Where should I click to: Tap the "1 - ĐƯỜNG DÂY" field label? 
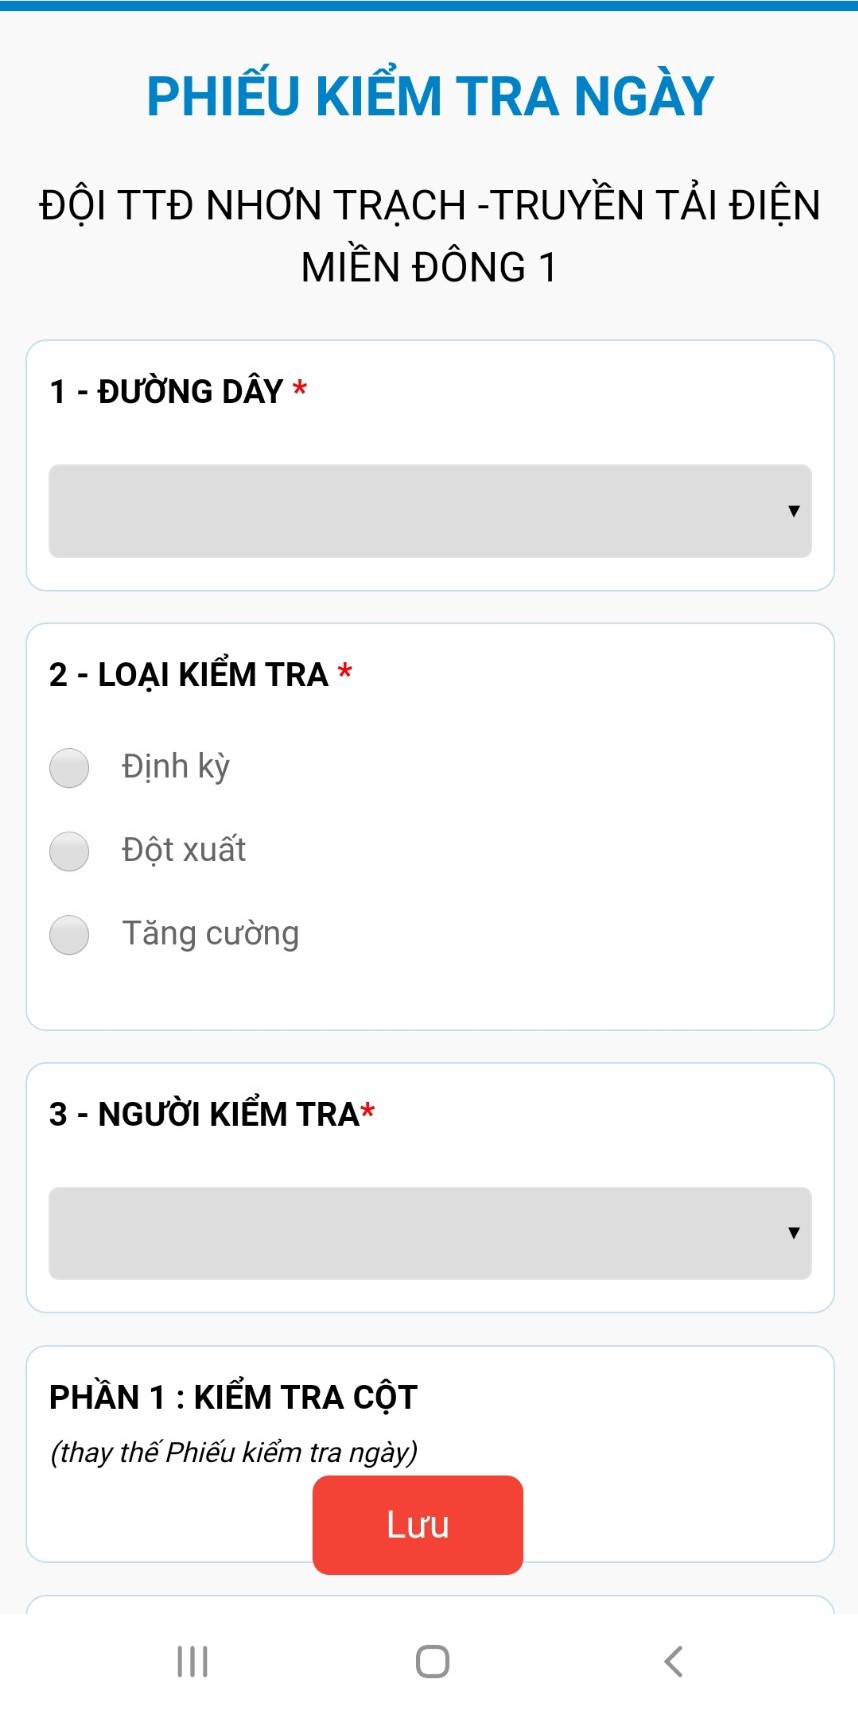click(167, 391)
